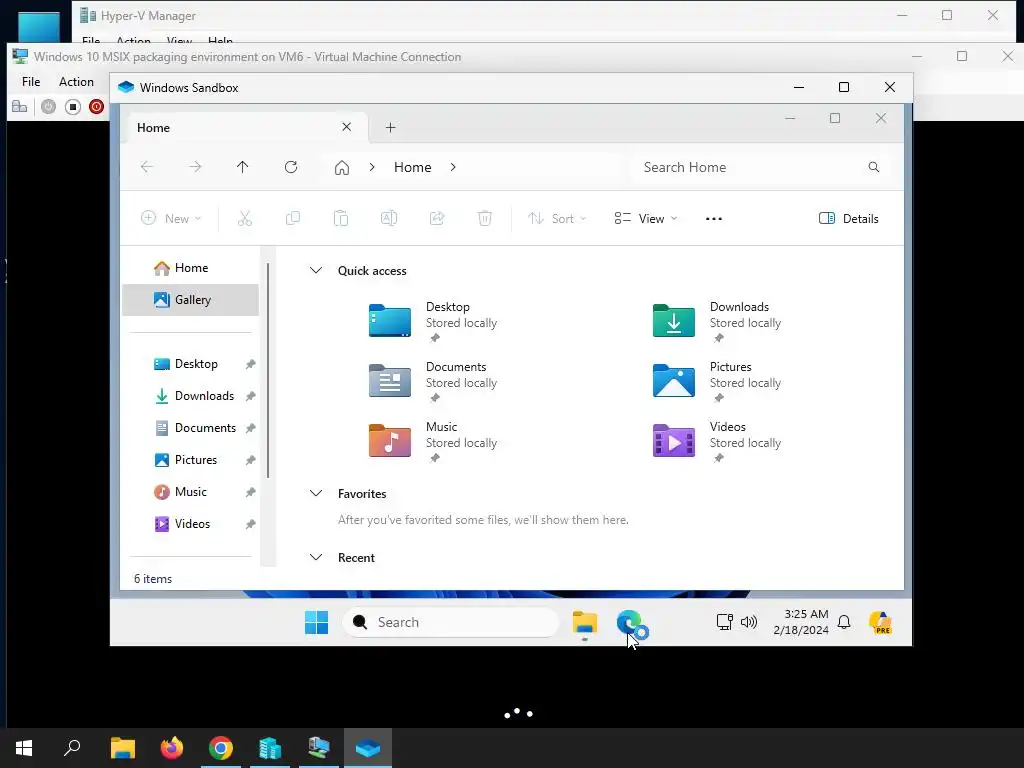Open Sandbox notification bell

point(844,622)
